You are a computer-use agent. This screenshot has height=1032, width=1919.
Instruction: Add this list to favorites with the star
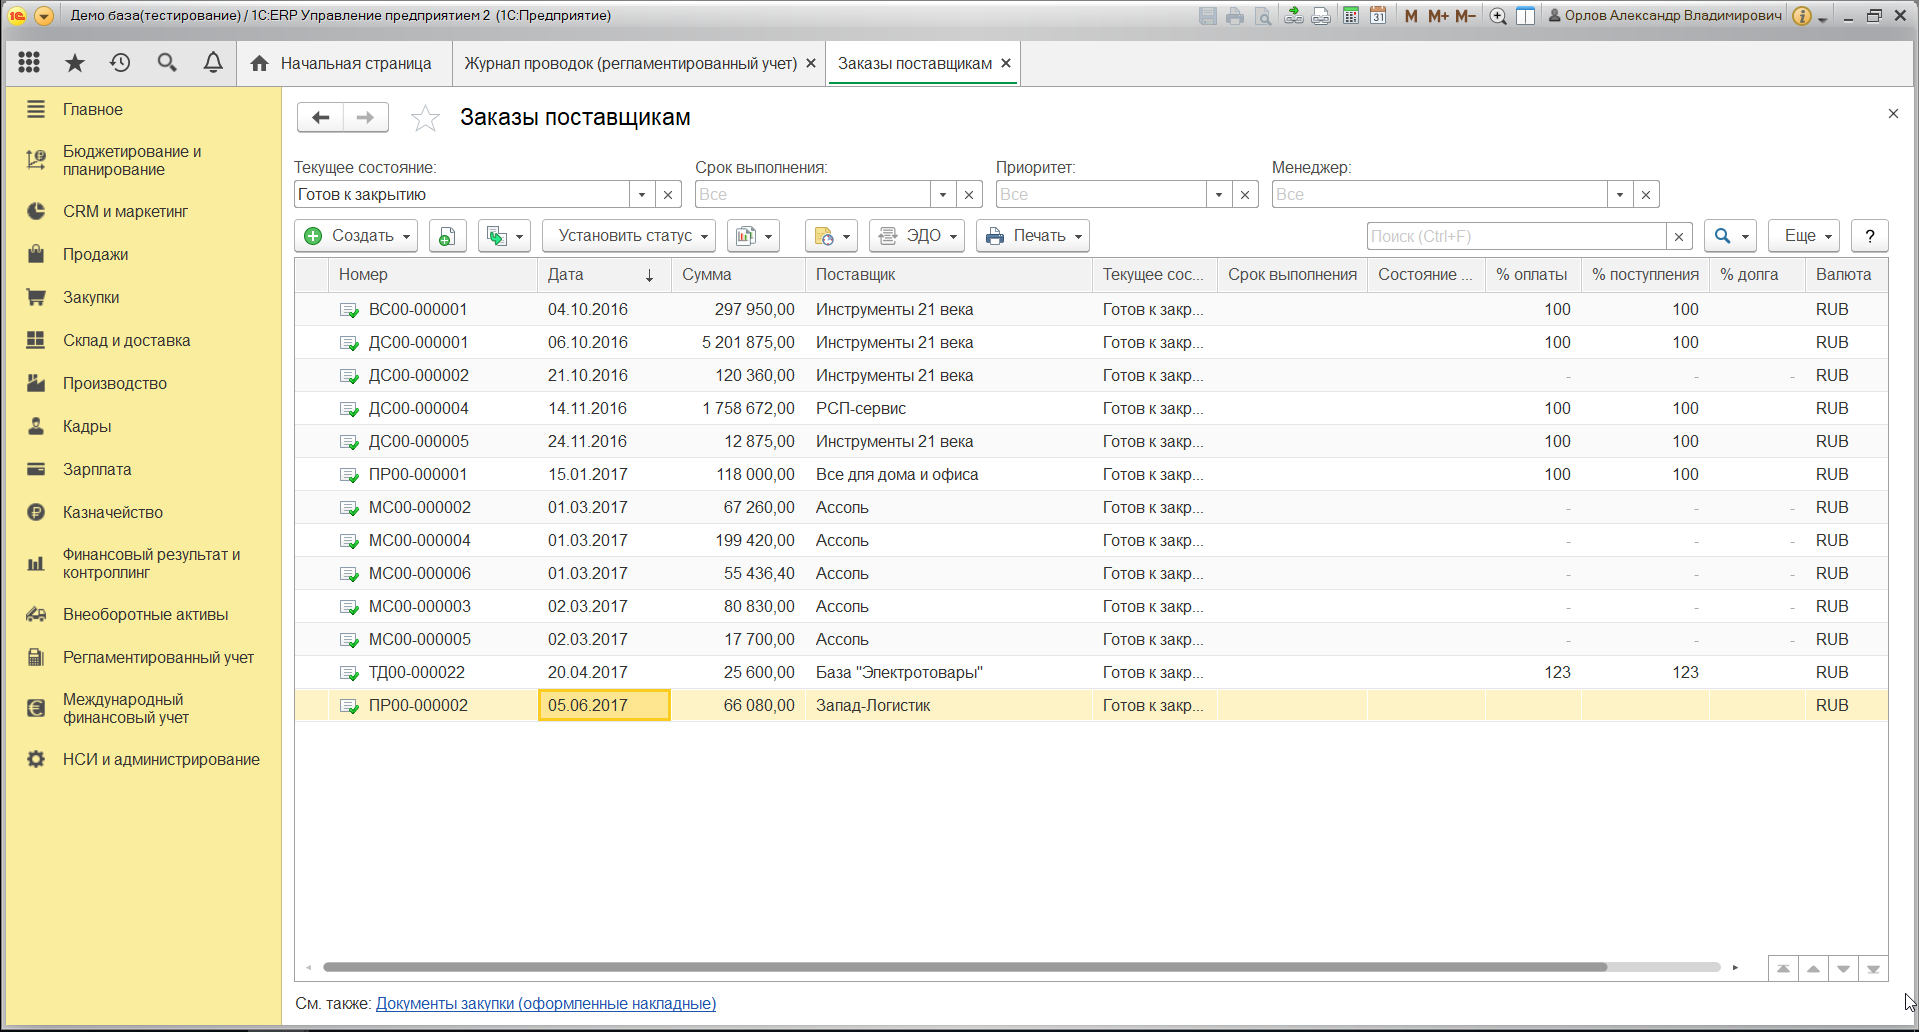click(425, 118)
